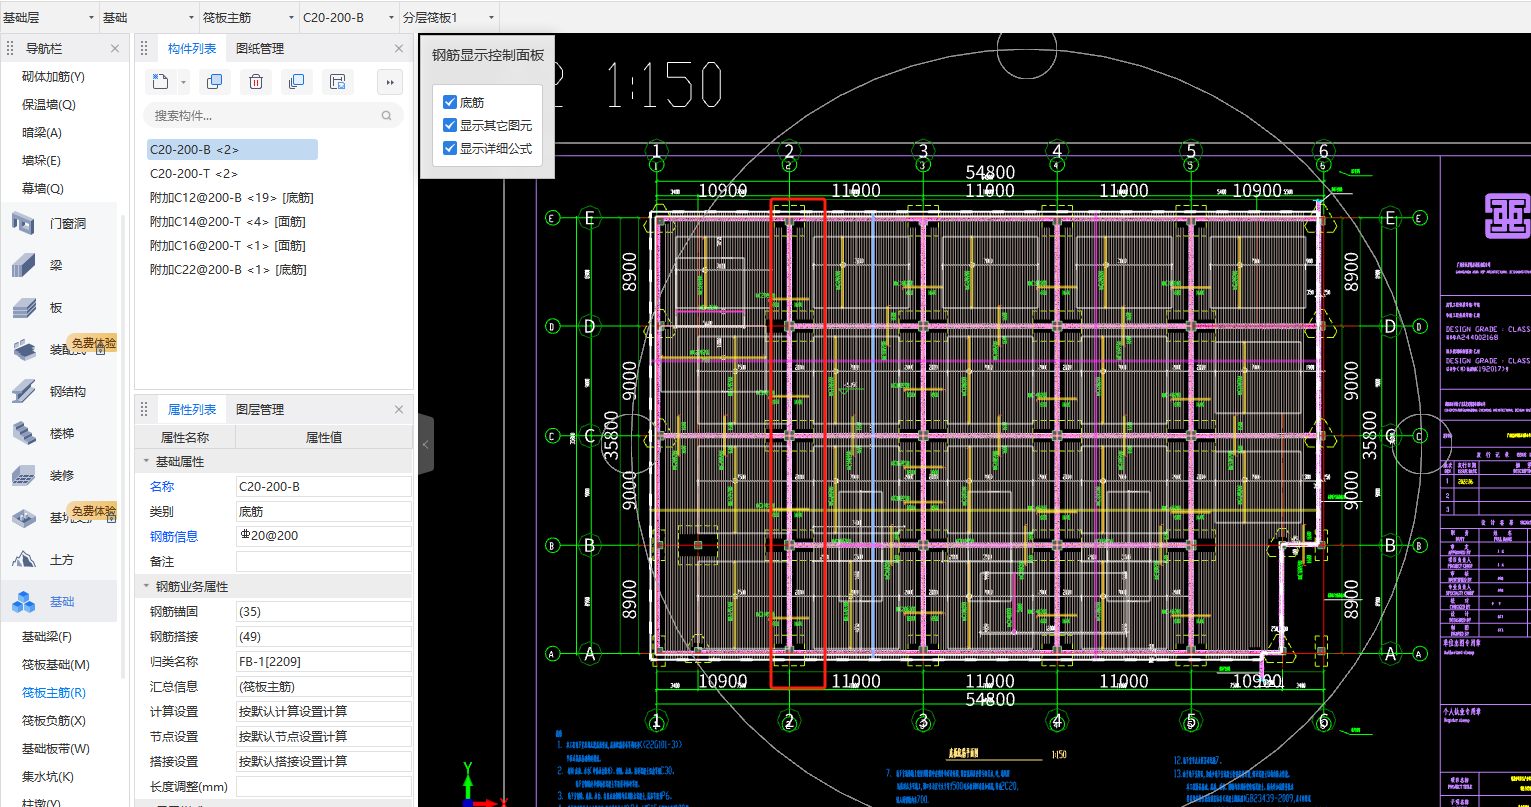Open 筏板负筋(X) in the navigation bar
This screenshot has width=1531, height=807.
(x=53, y=720)
